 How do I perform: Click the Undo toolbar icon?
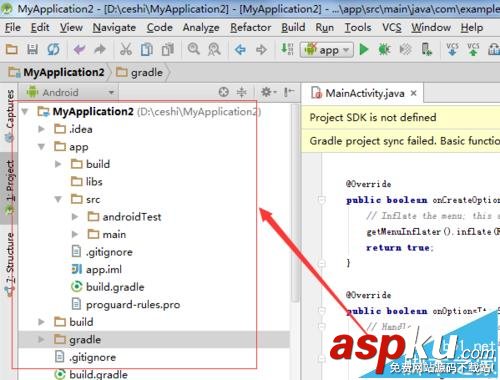pyautogui.click(x=79, y=49)
